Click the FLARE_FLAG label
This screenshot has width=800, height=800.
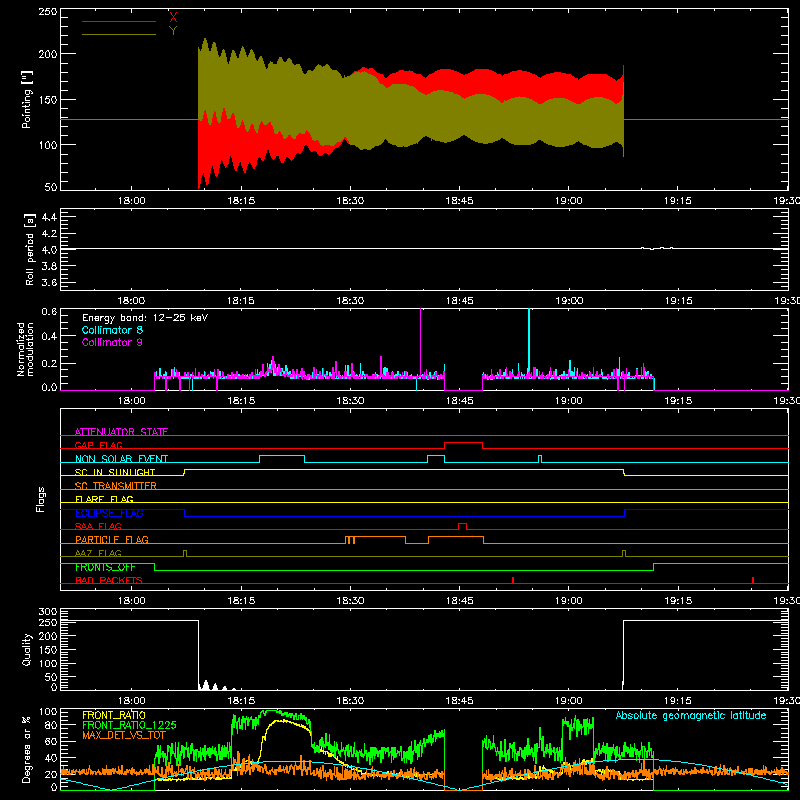point(104,499)
